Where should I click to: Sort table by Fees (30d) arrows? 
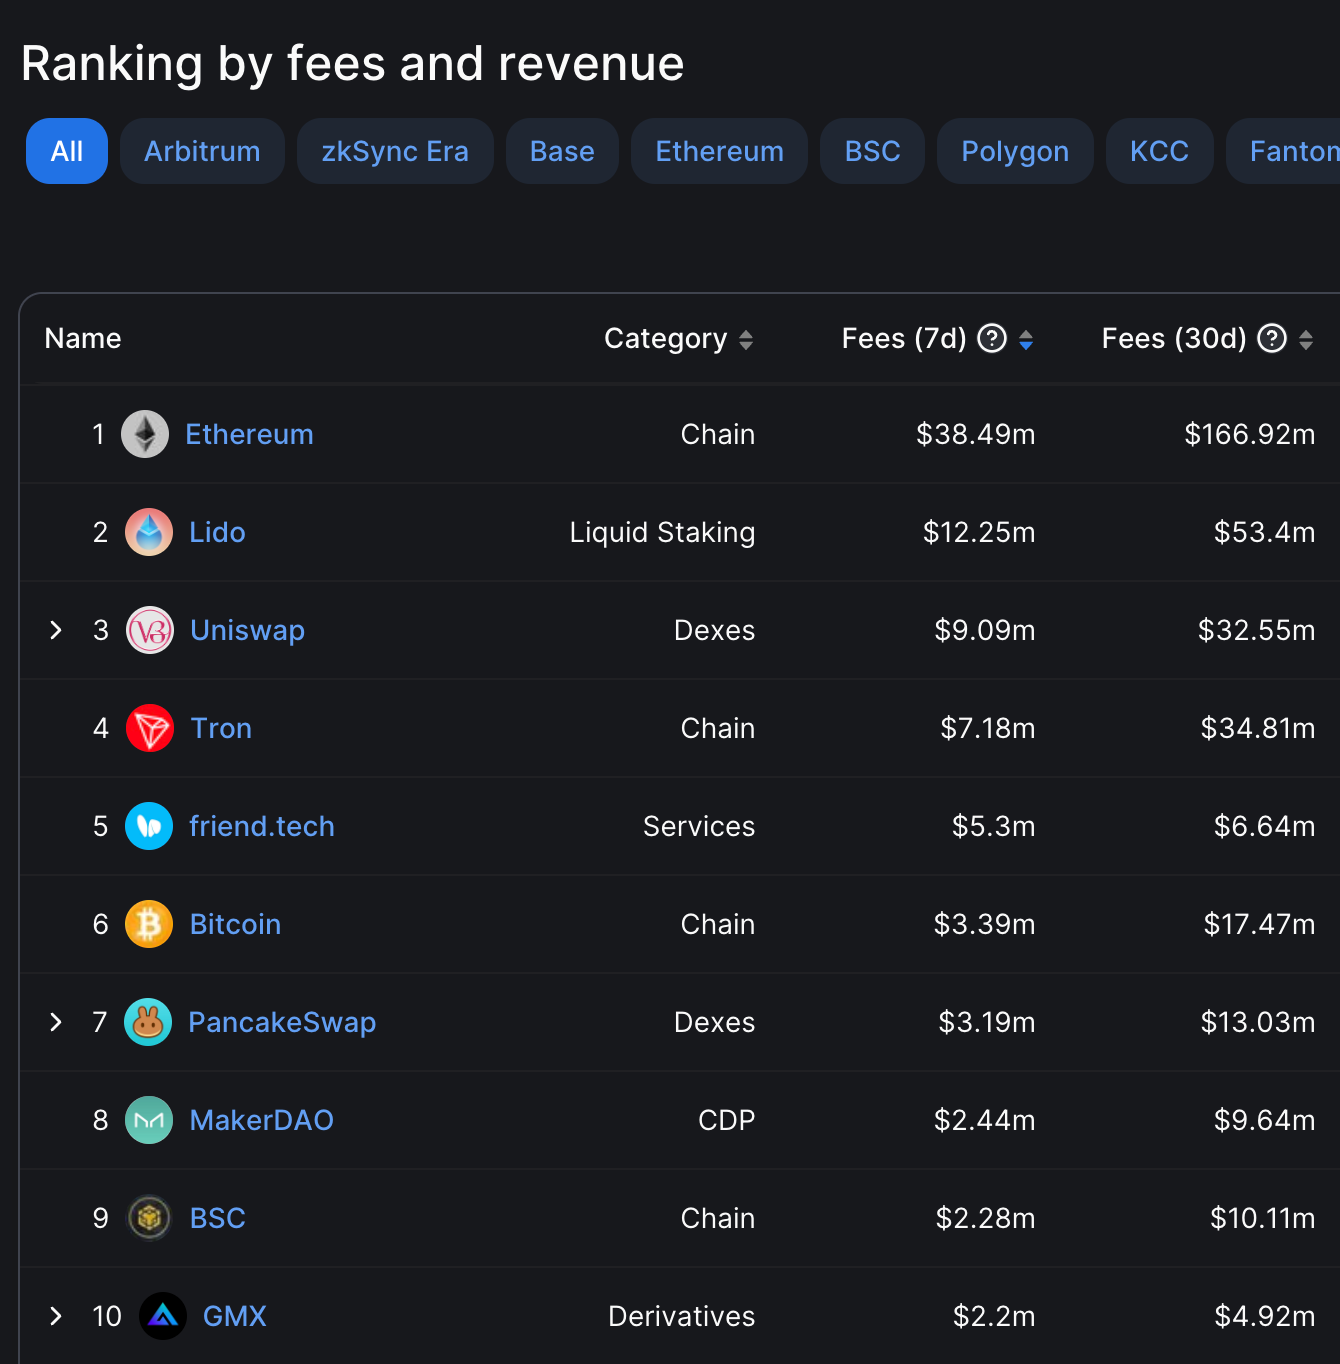pyautogui.click(x=1306, y=340)
